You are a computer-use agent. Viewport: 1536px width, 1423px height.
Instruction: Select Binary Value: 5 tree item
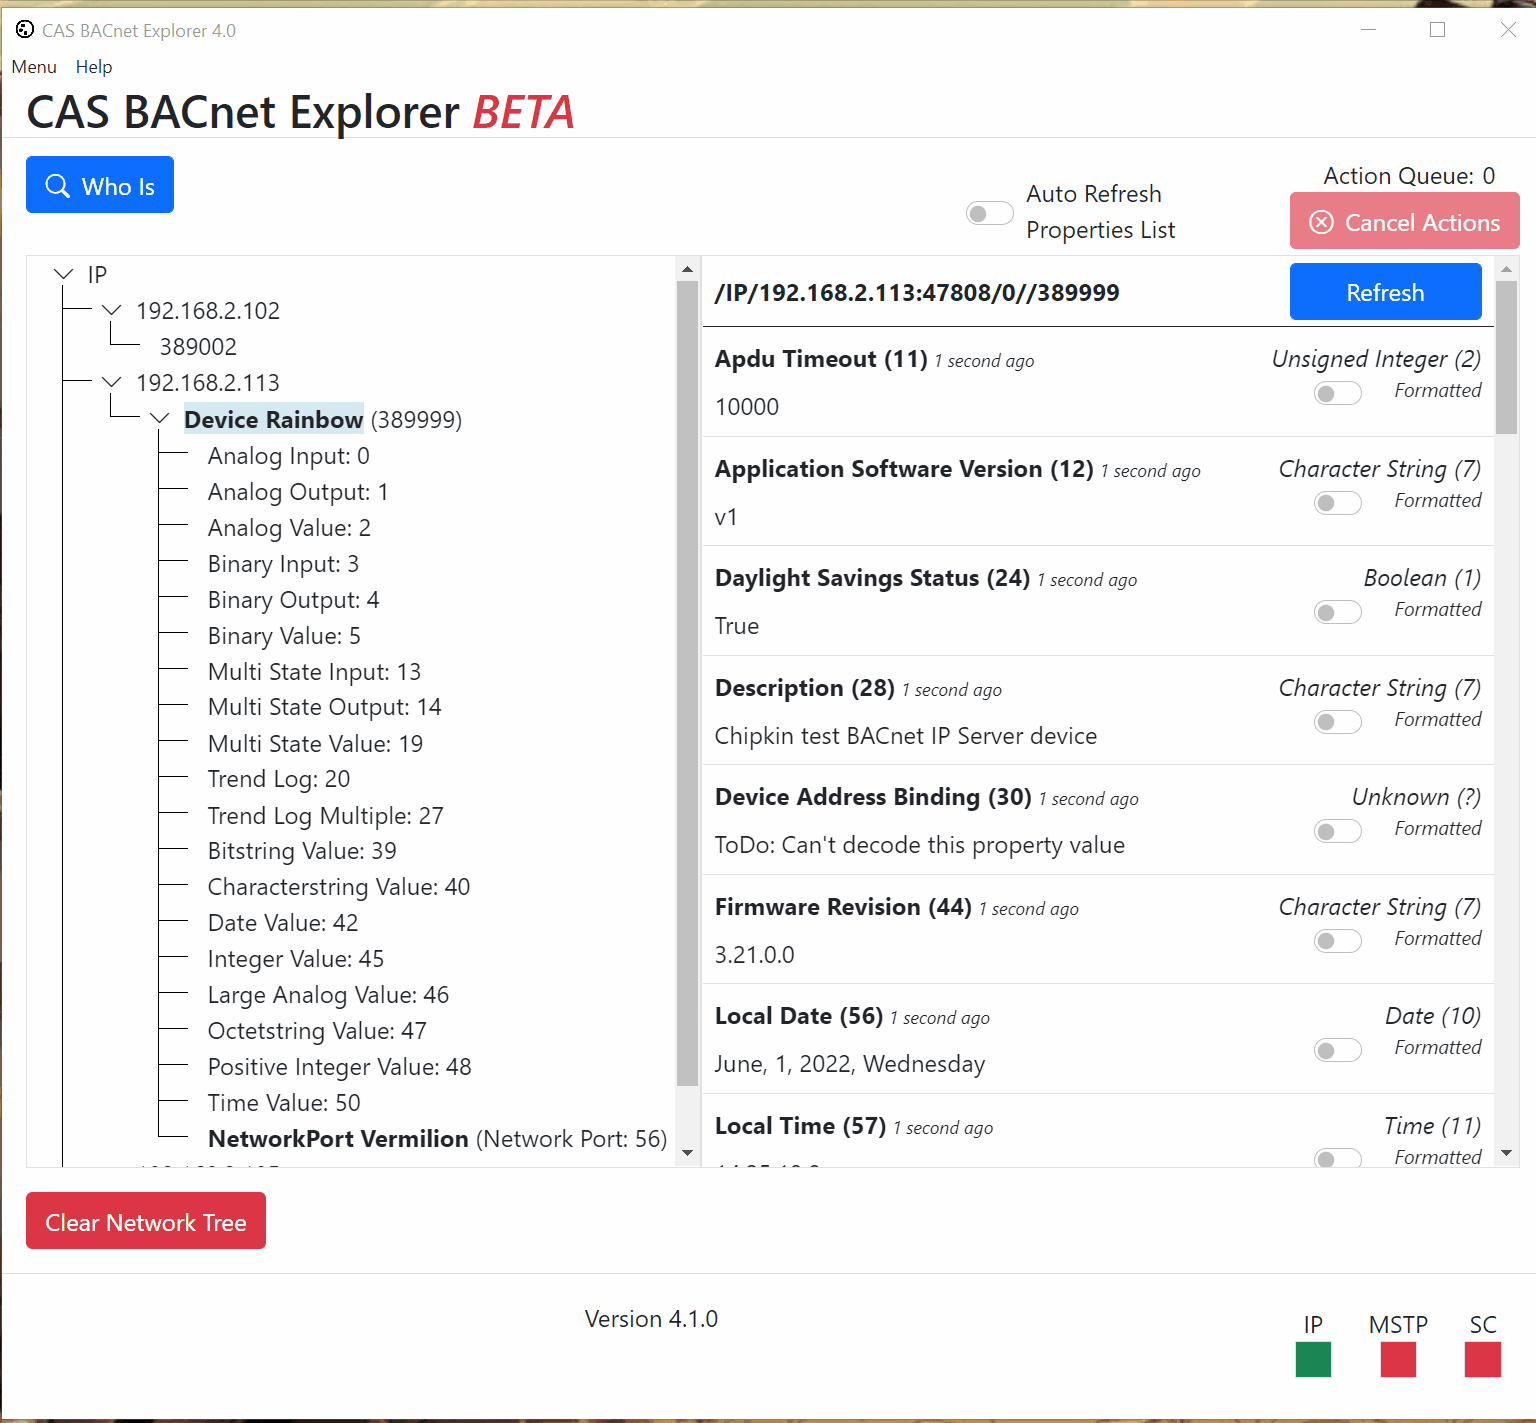[284, 636]
